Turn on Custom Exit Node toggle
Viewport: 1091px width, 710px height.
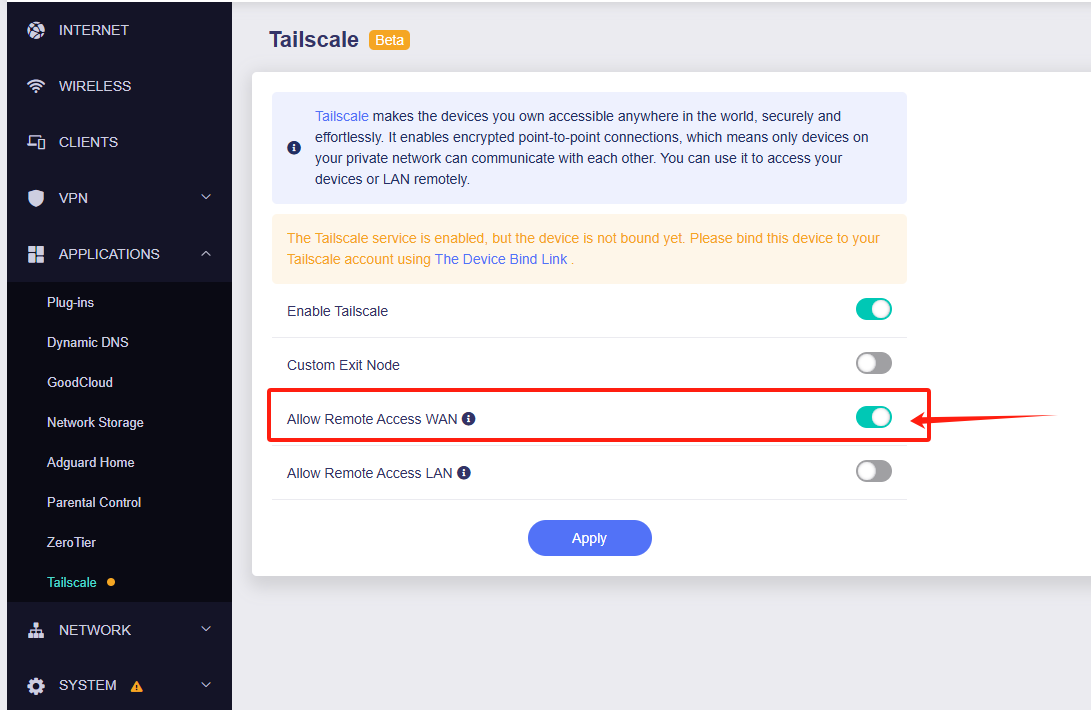tap(874, 363)
